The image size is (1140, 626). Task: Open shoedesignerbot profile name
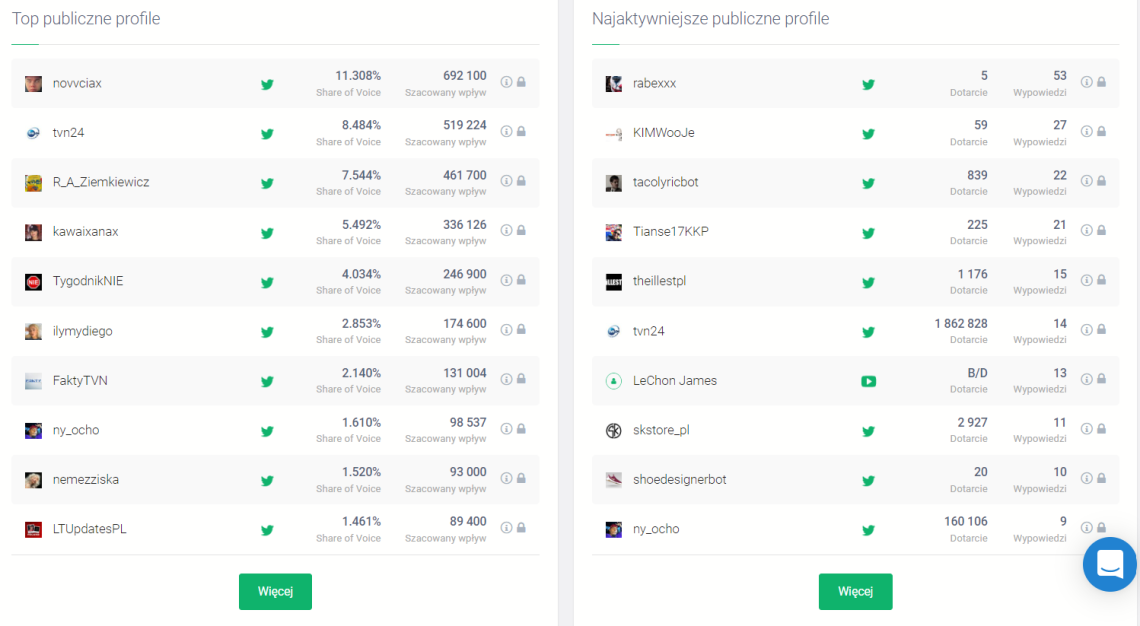[x=679, y=480]
